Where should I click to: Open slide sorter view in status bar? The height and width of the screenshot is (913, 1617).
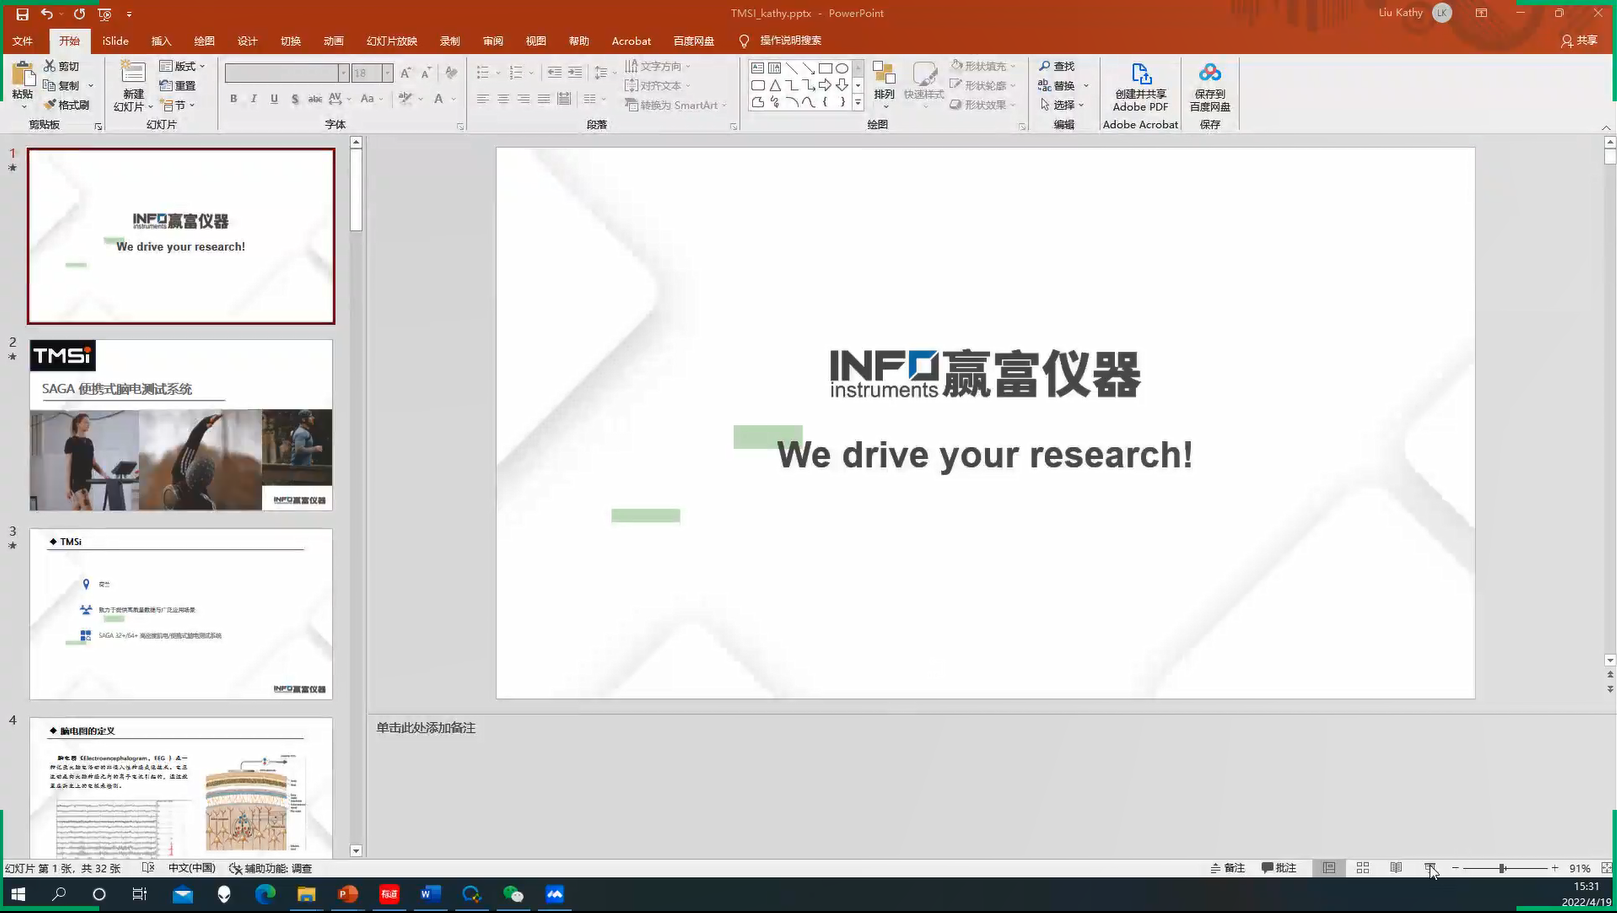click(1362, 868)
